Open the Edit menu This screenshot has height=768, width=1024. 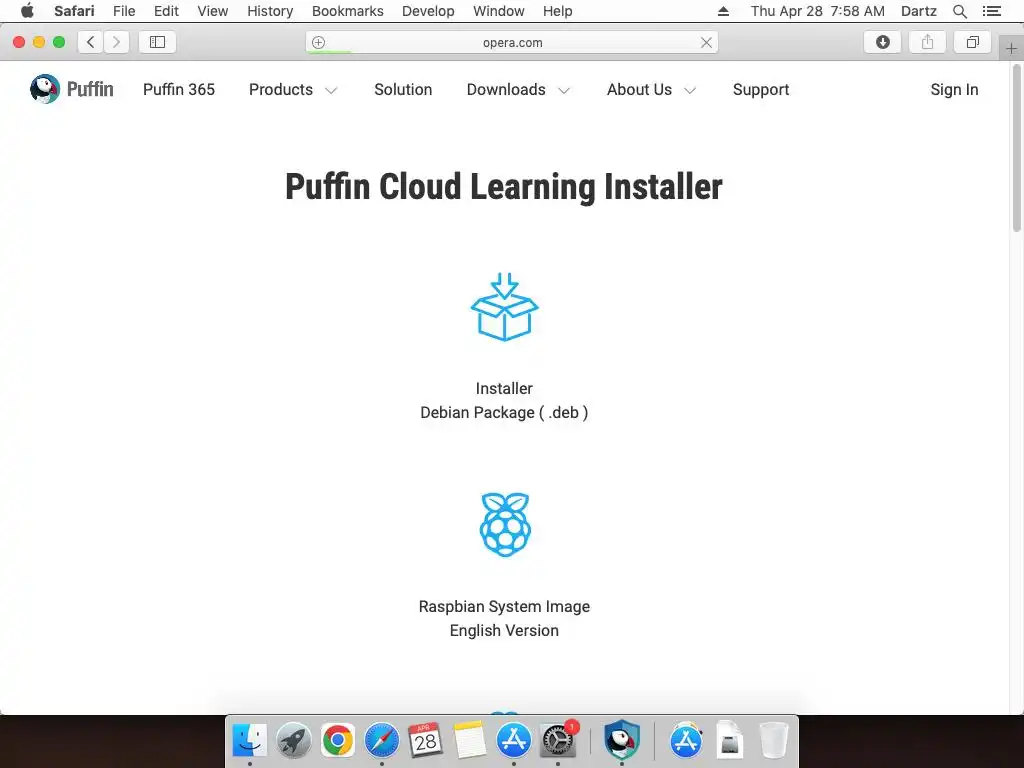point(166,11)
